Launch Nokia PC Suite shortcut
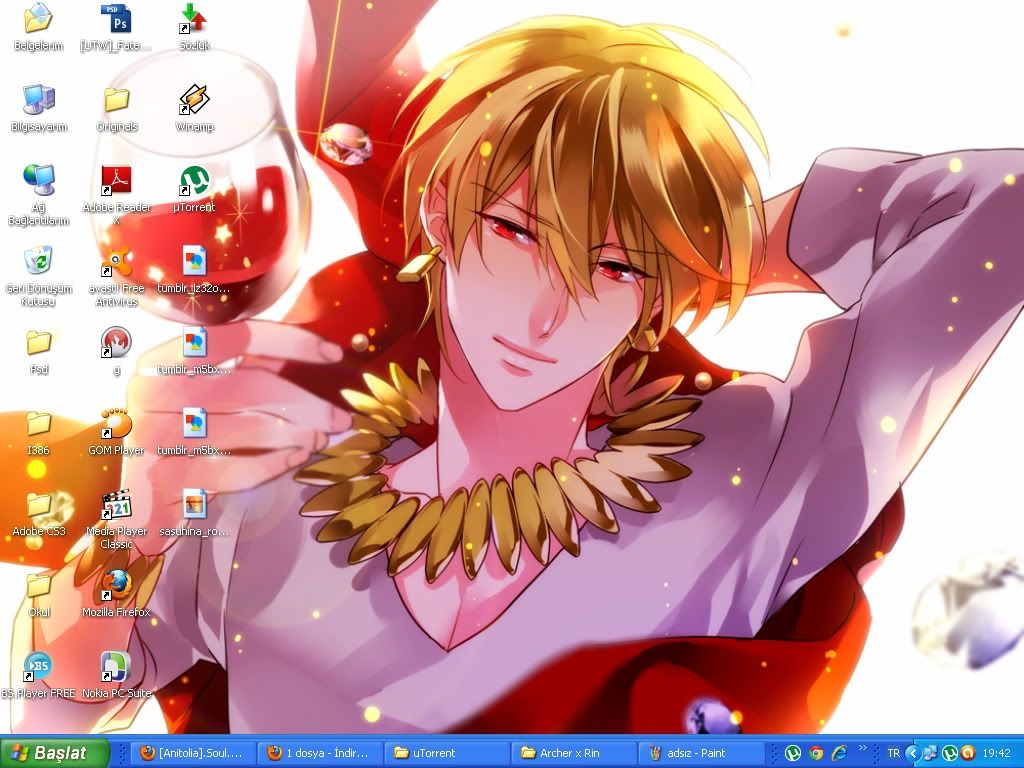Viewport: 1024px width, 768px height. 116,675
